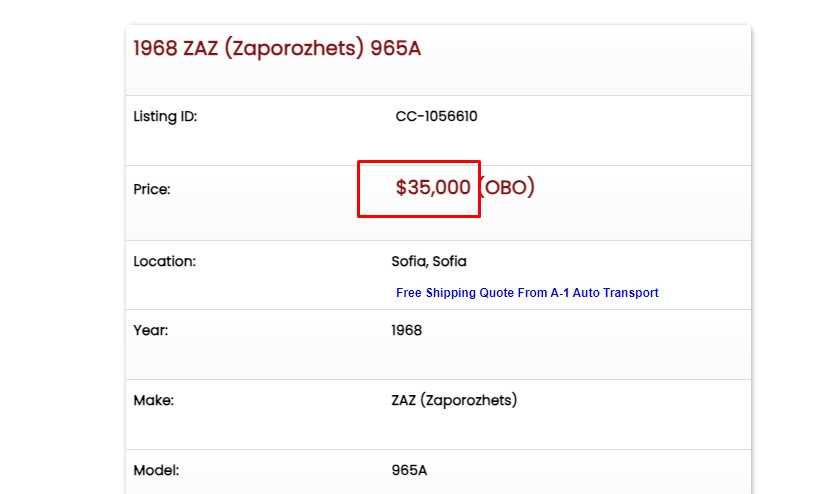Click the 'Price:' label

(152, 189)
